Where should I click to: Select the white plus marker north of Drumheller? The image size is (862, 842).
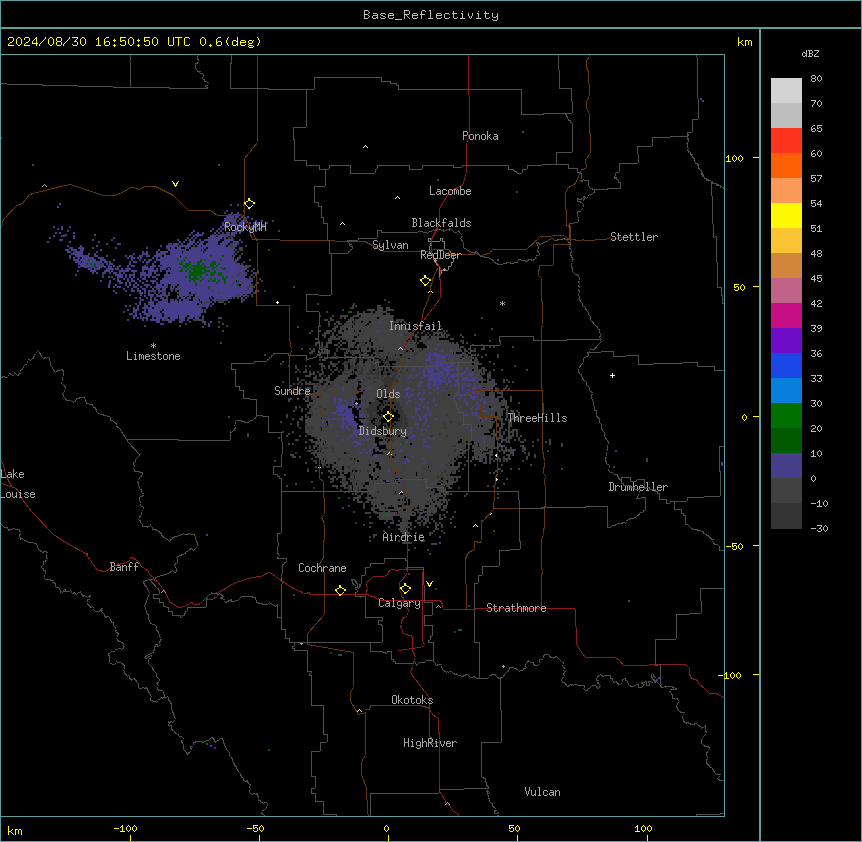612,375
